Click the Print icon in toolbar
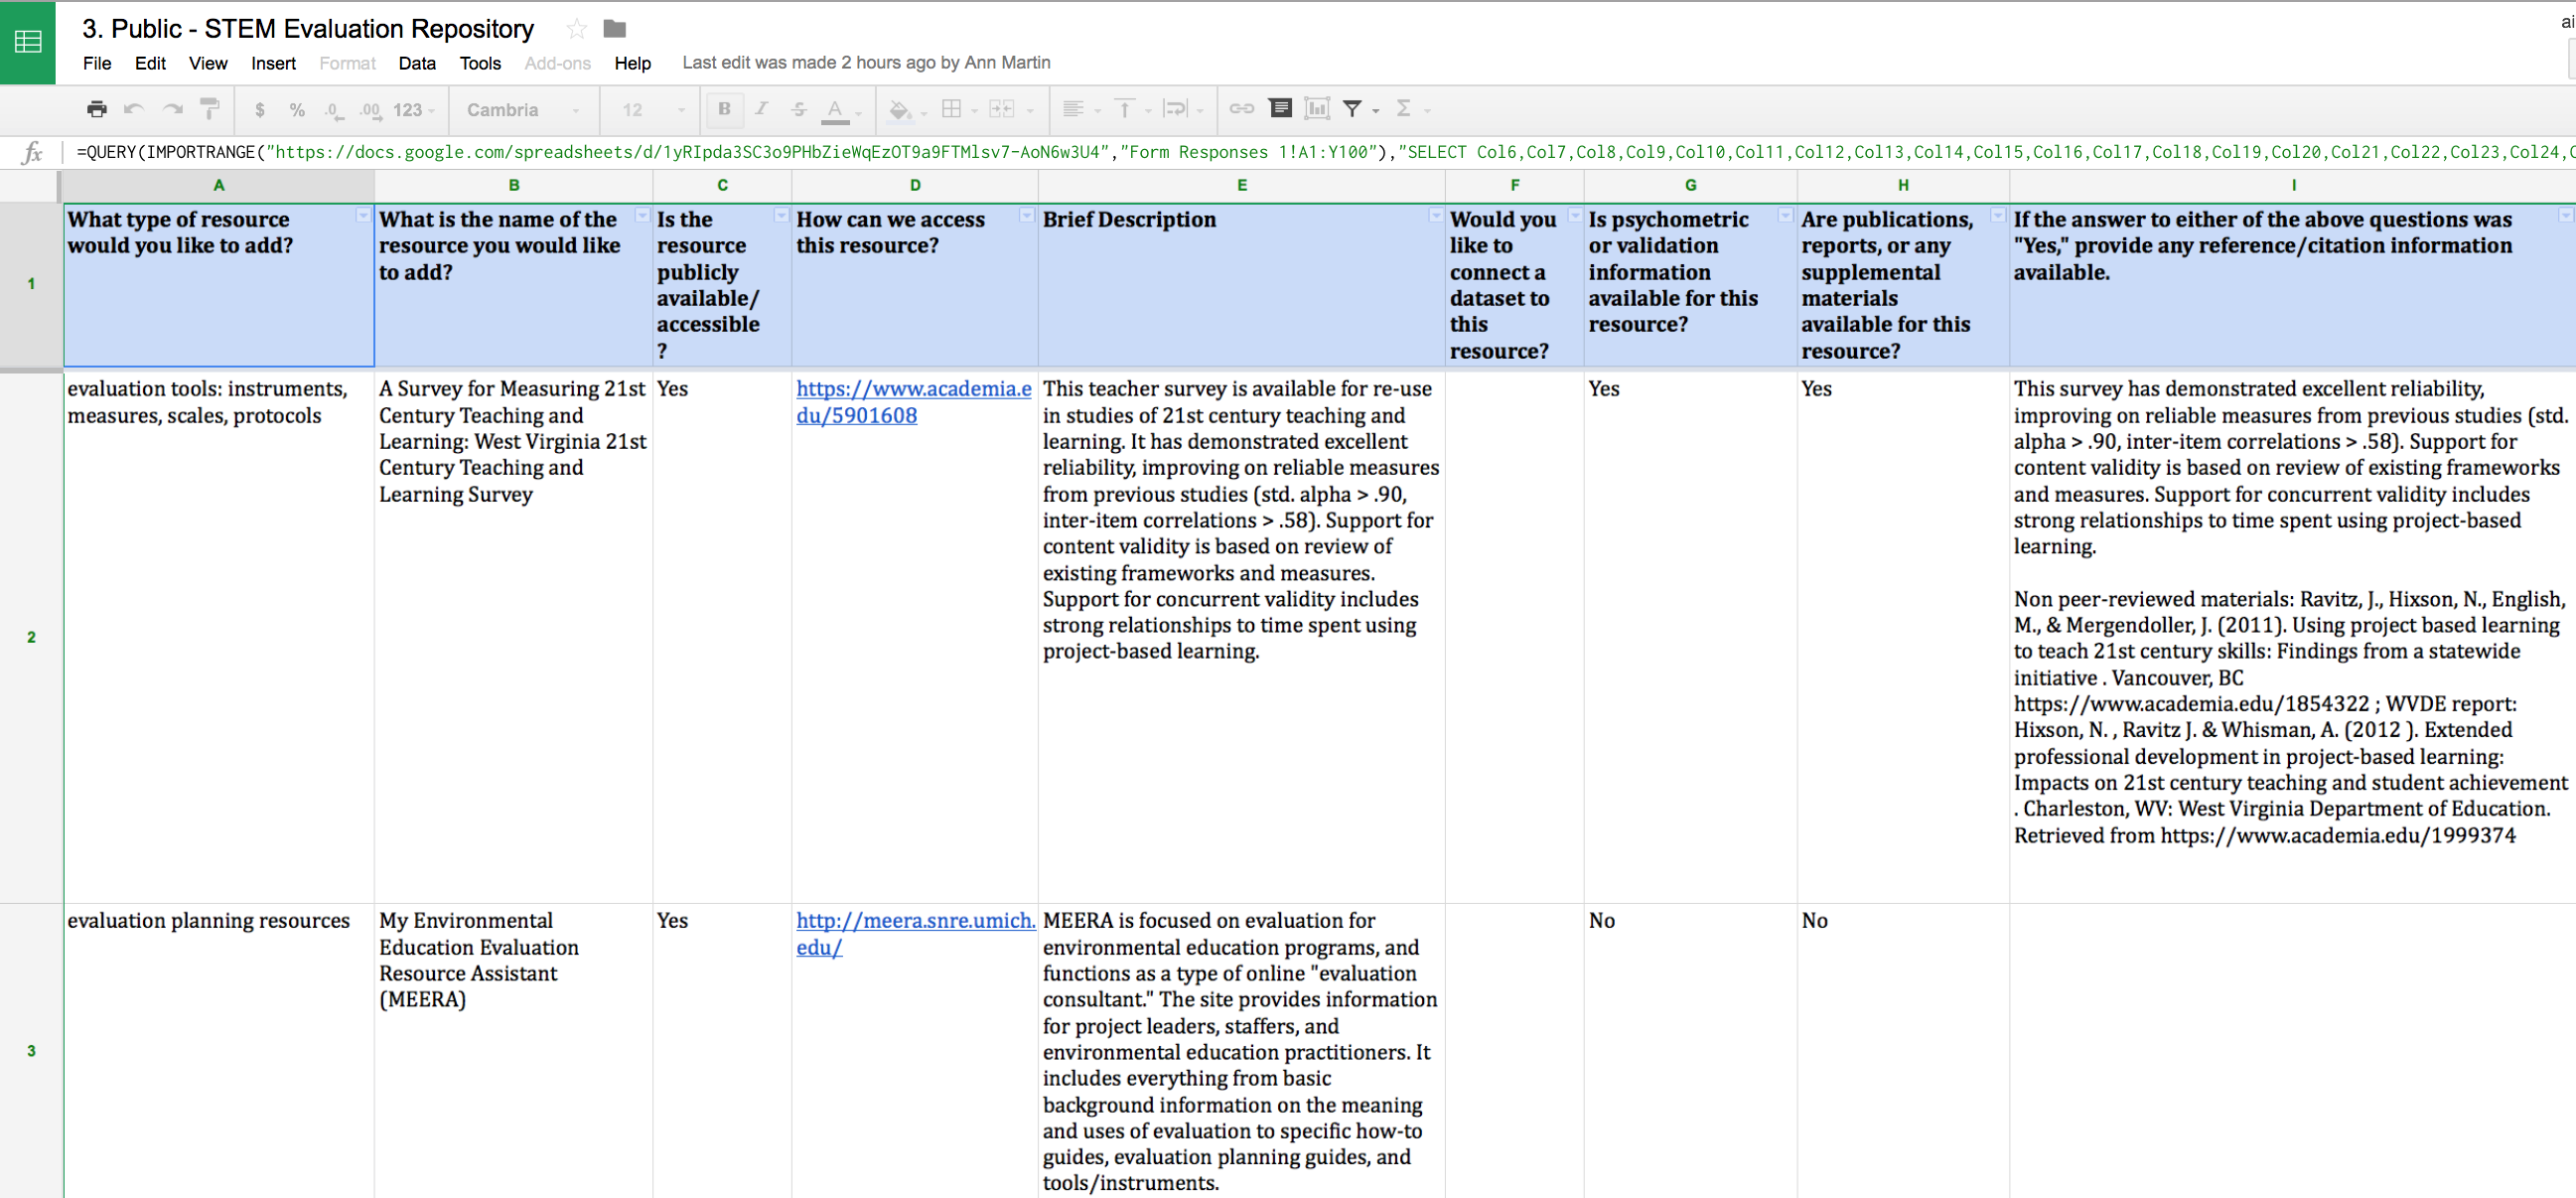This screenshot has height=1198, width=2576. (x=97, y=109)
